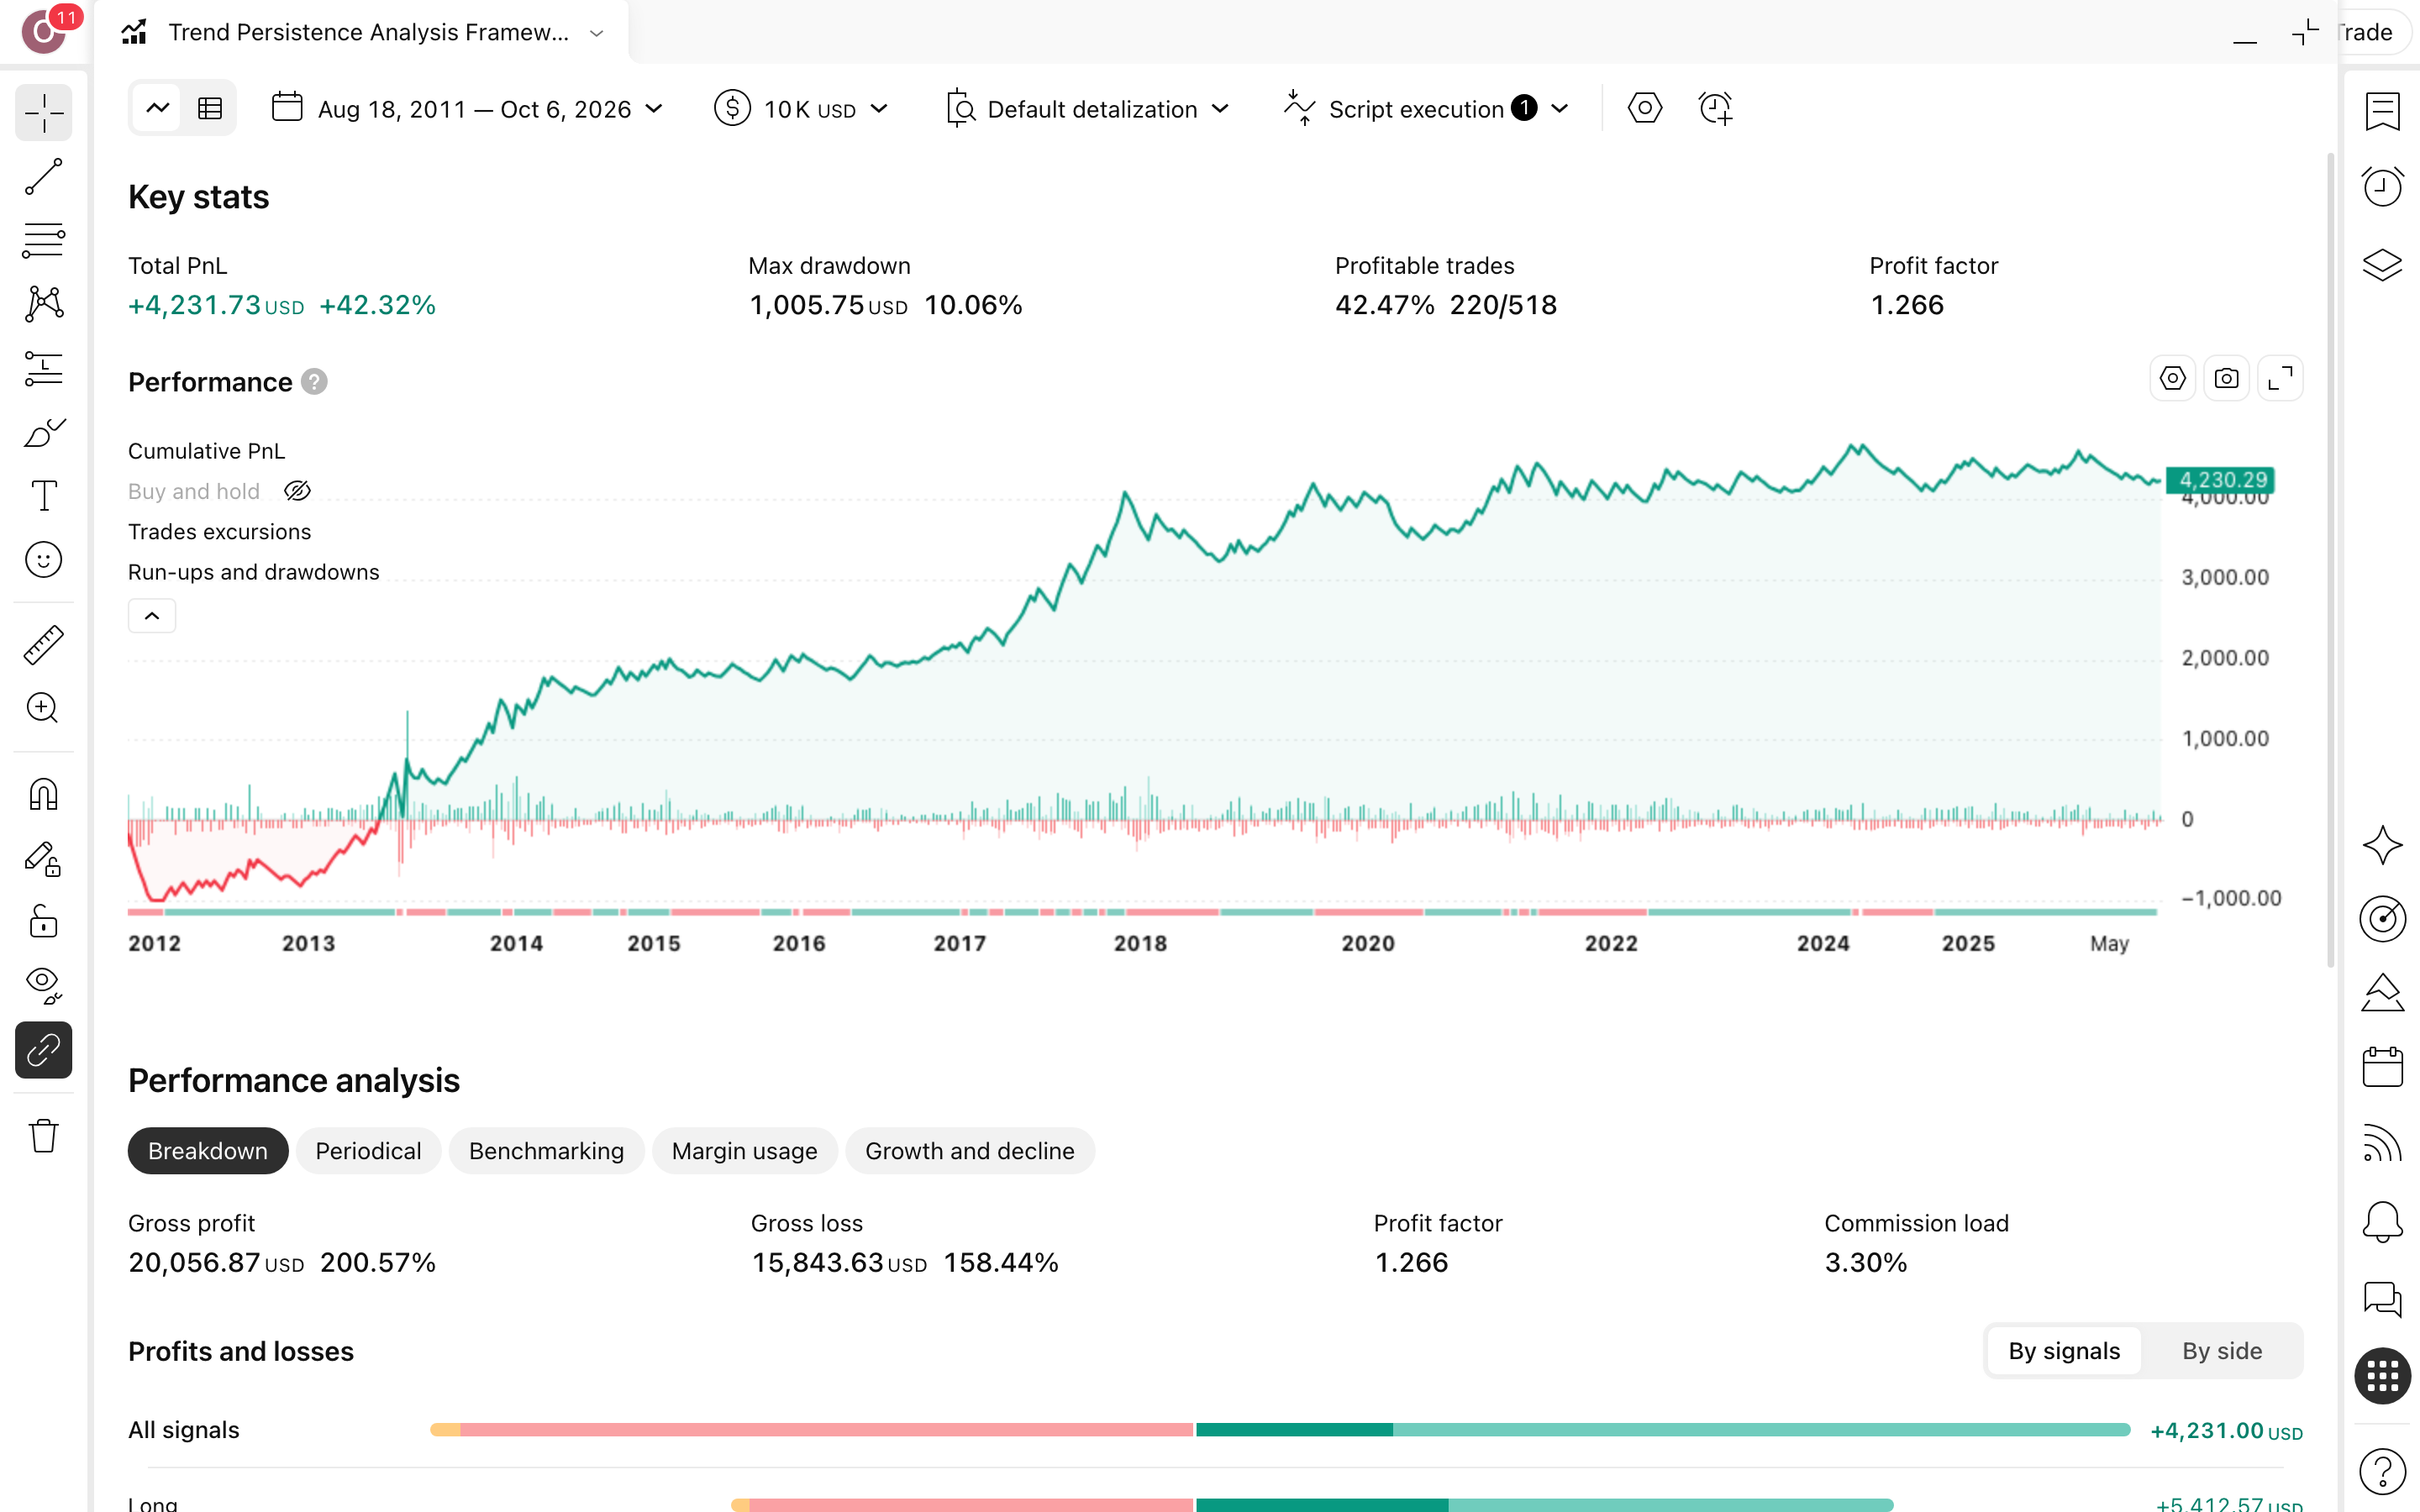Select the Text annotation tool
This screenshot has width=2420, height=1512.
[43, 496]
